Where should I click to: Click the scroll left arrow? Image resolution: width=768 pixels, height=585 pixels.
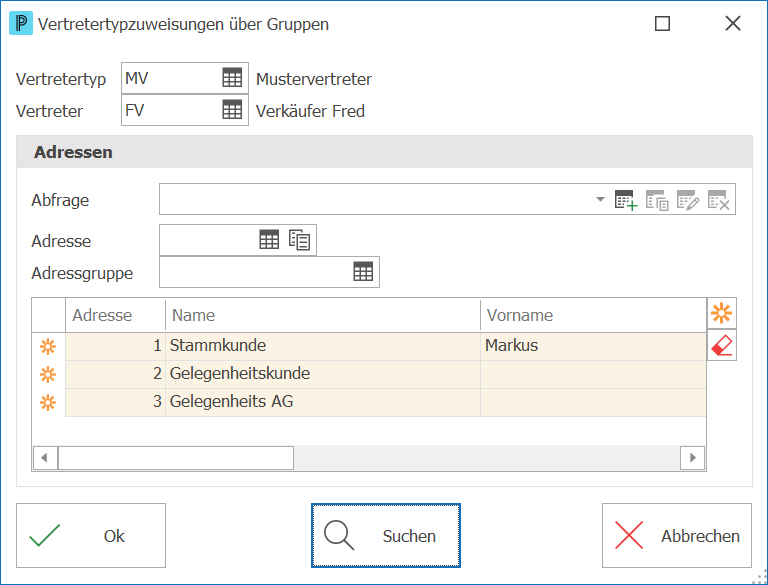click(x=45, y=458)
